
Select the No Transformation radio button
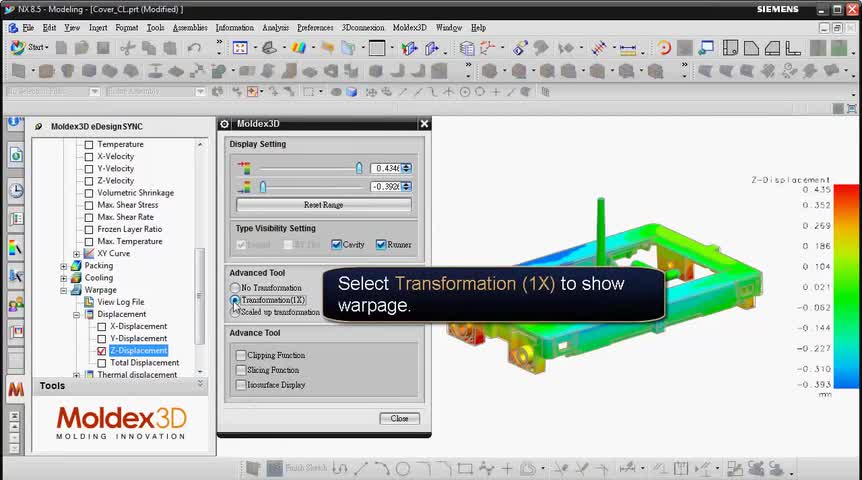[235, 288]
